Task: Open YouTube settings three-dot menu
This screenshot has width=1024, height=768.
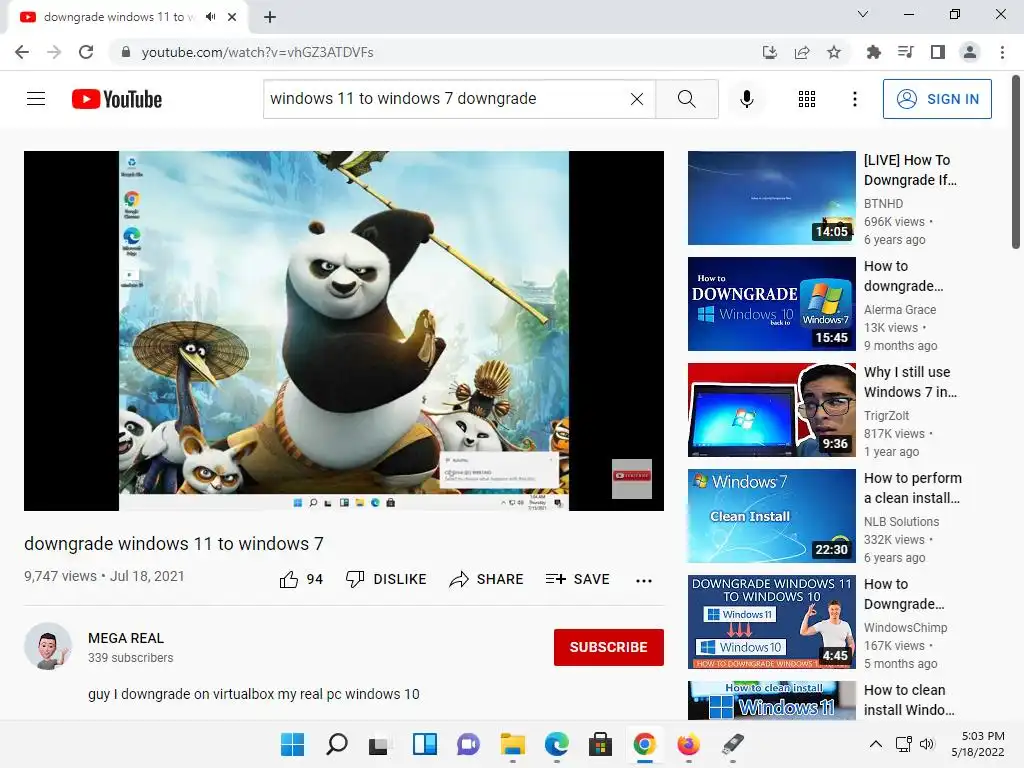Action: tap(854, 99)
